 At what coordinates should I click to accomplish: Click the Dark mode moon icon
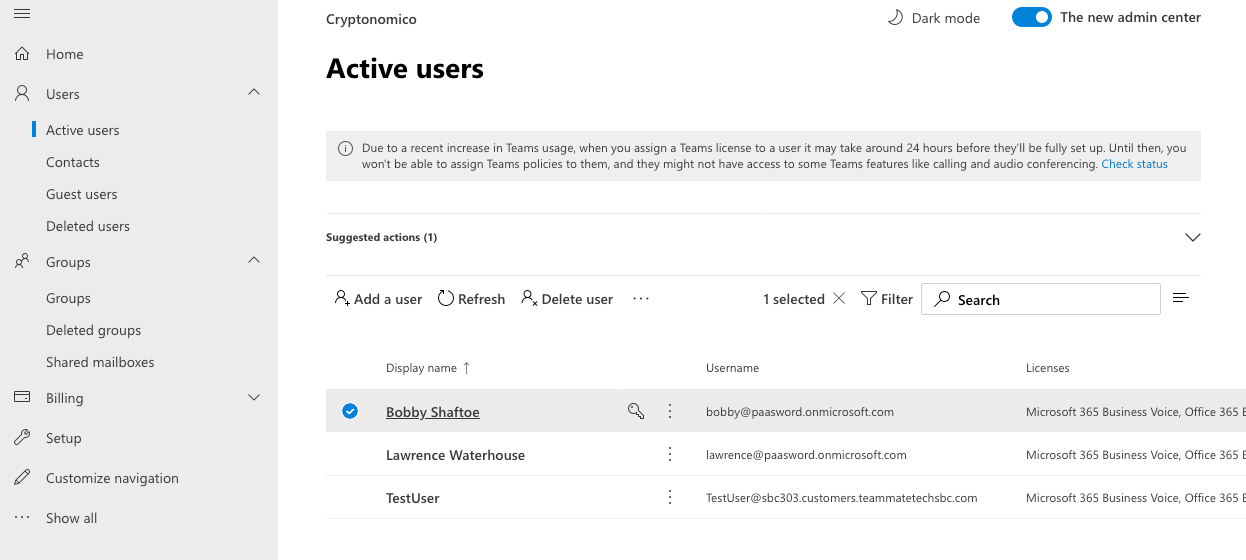(895, 18)
